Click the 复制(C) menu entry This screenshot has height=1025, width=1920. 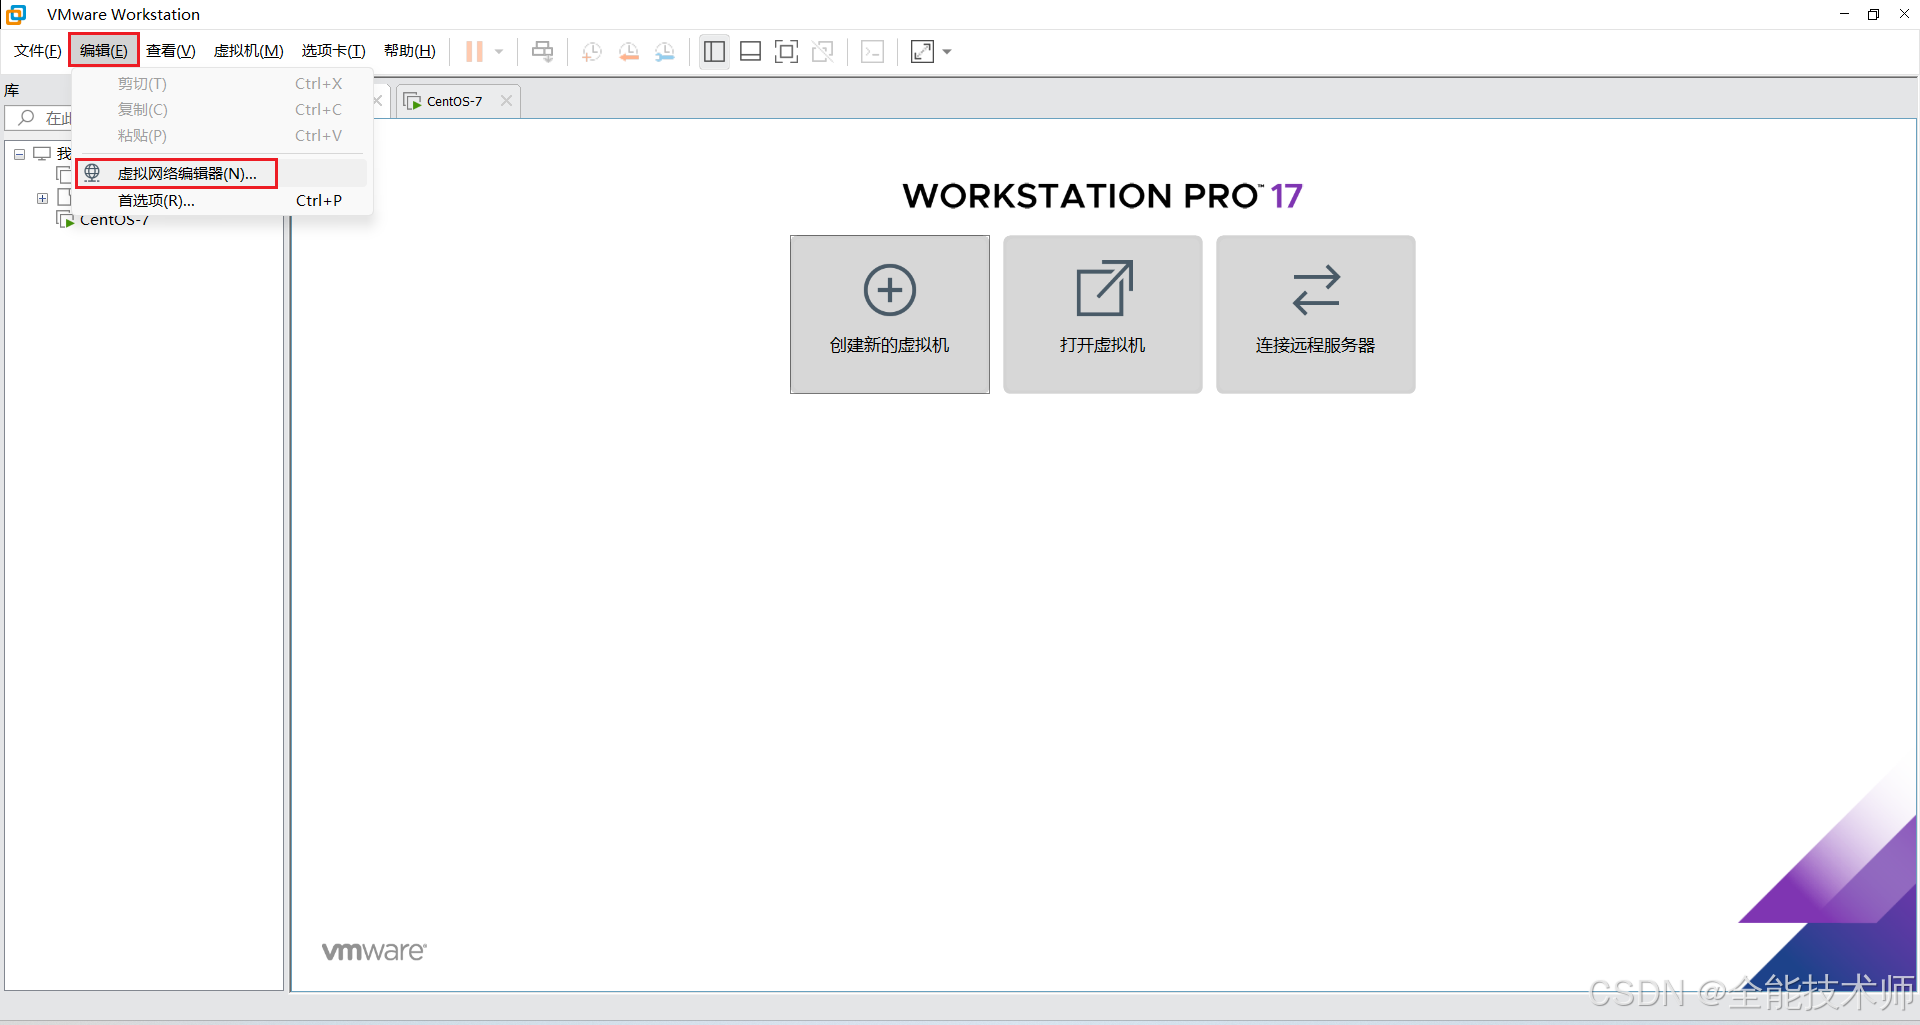pyautogui.click(x=222, y=110)
